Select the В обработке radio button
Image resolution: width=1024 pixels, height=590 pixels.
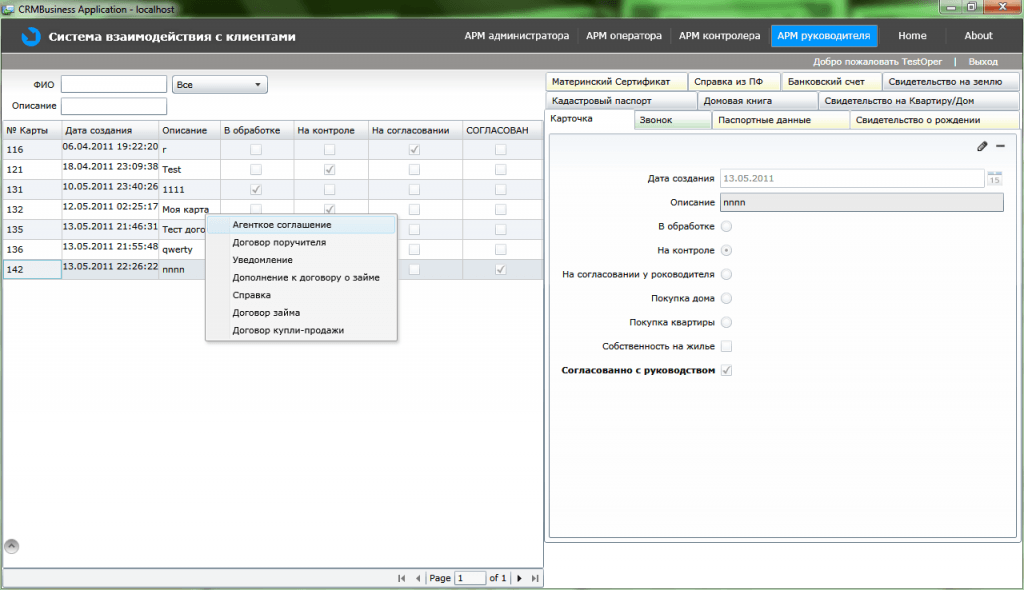click(726, 227)
